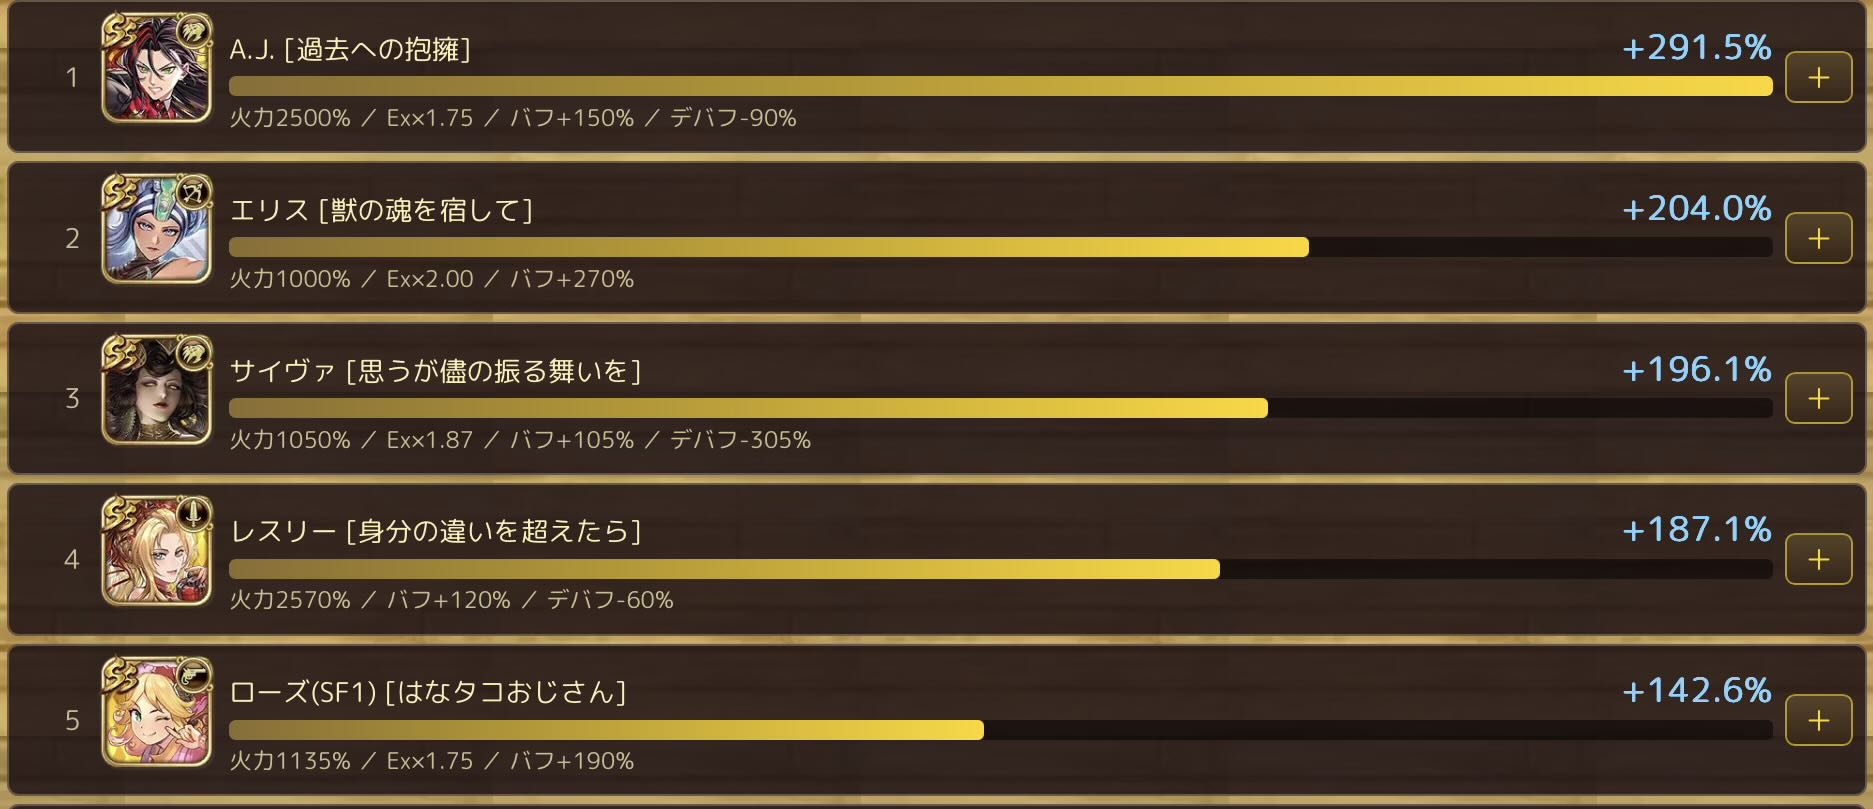Click レスリー [身分の違いを超えたら] title

coord(435,531)
